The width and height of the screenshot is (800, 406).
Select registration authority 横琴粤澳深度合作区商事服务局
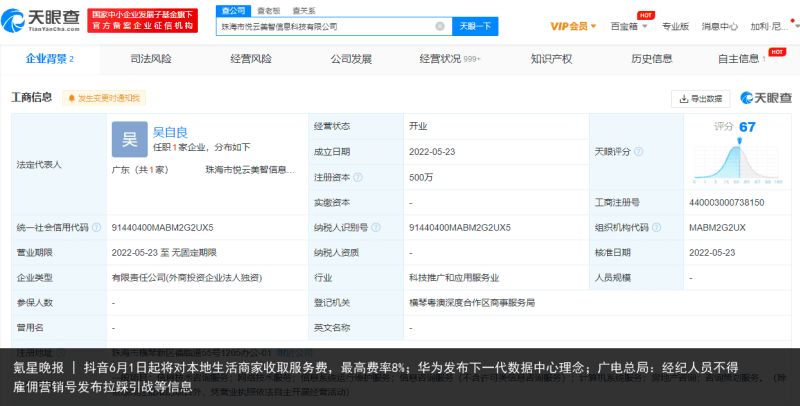point(472,302)
